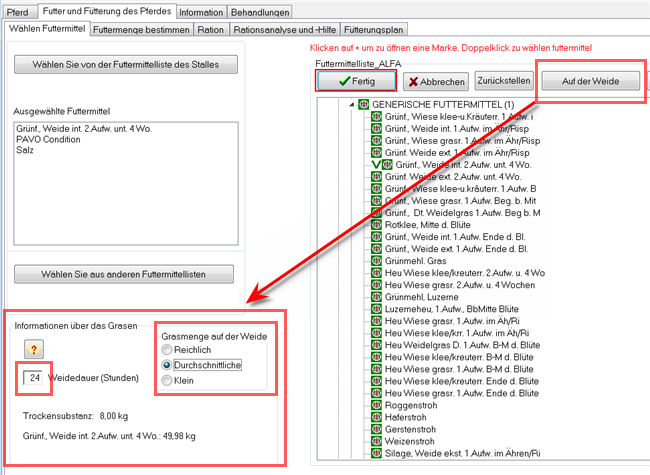Open the yellow question mark help button
The height and width of the screenshot is (475, 650).
pos(34,349)
